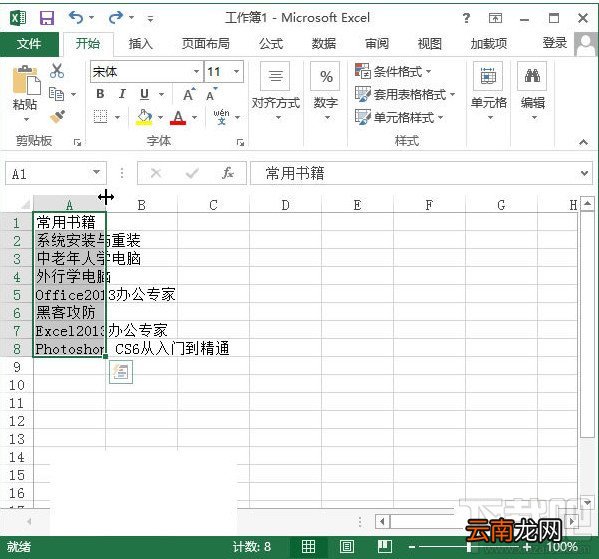Apply red font color
This screenshot has height=559, width=599.
178,117
